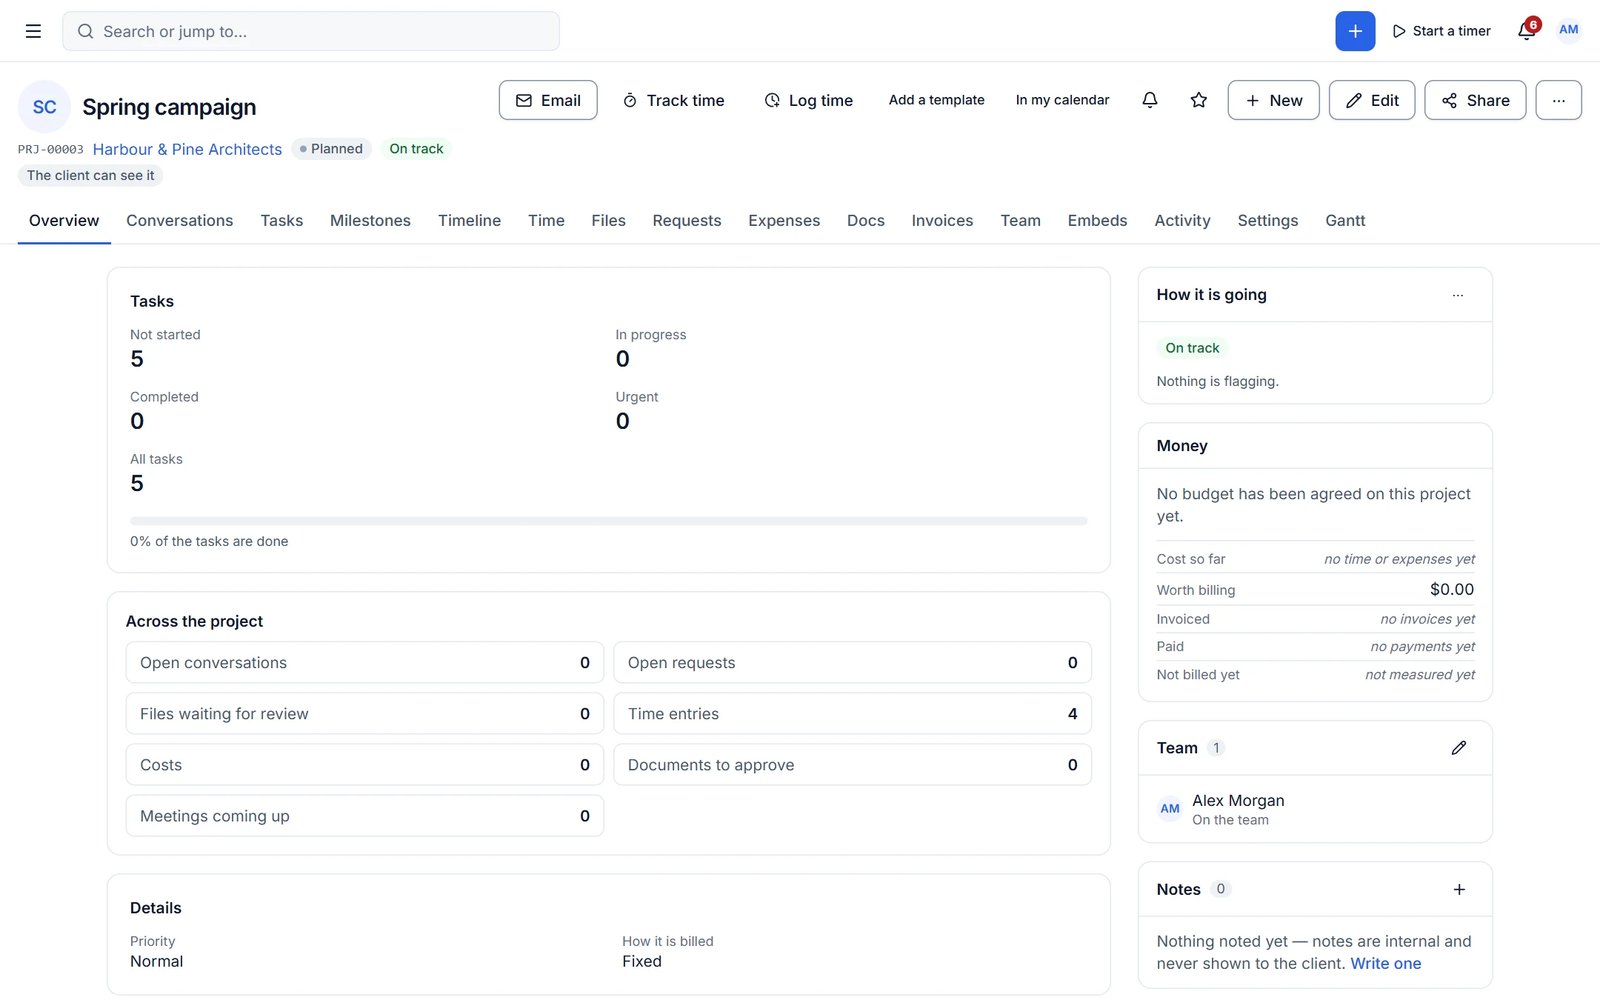Edit the Team card with pencil icon

click(x=1459, y=748)
